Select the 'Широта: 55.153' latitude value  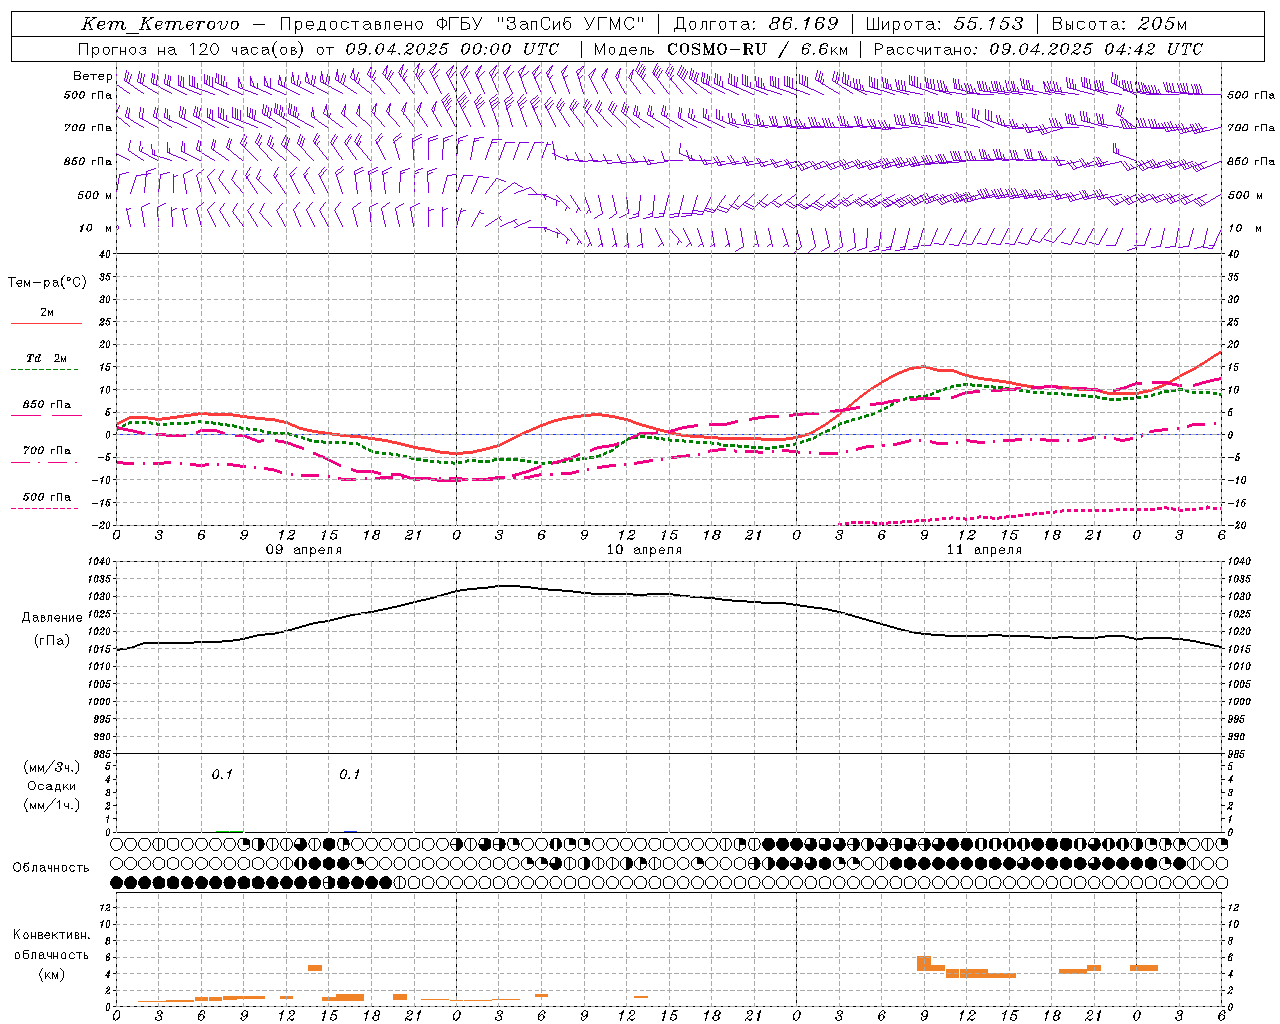945,24
